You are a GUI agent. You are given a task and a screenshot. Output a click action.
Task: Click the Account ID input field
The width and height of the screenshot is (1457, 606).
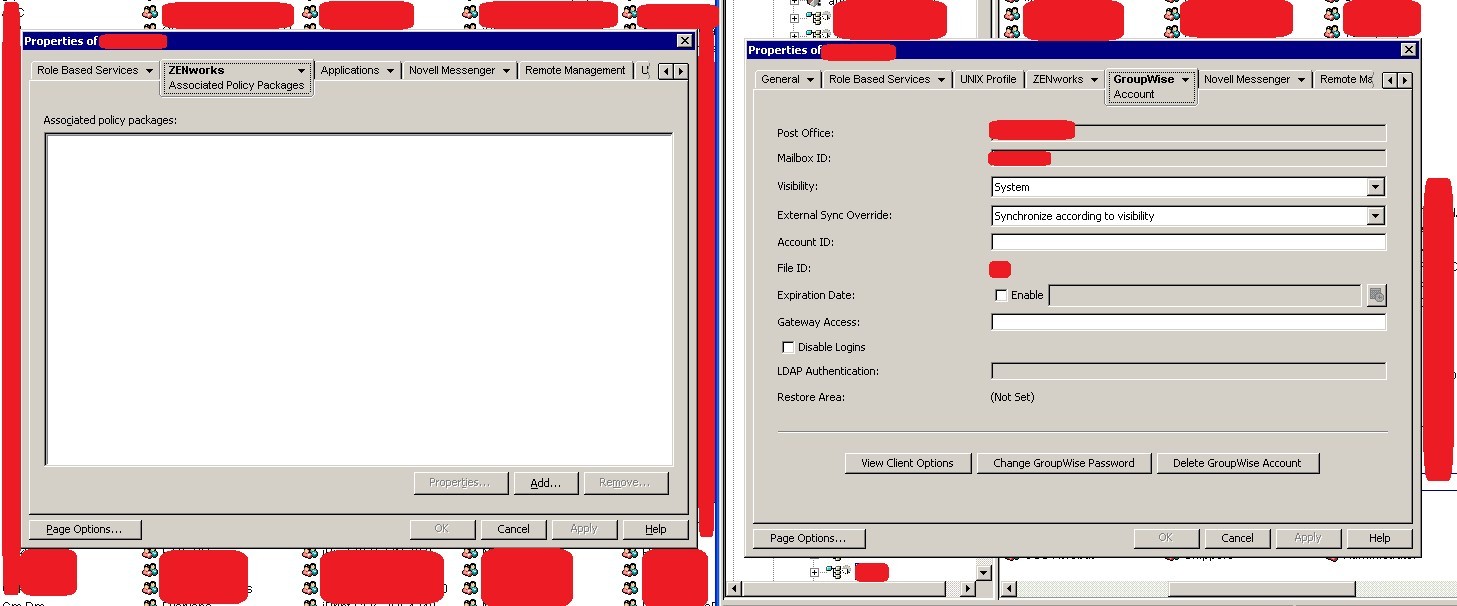1189,242
